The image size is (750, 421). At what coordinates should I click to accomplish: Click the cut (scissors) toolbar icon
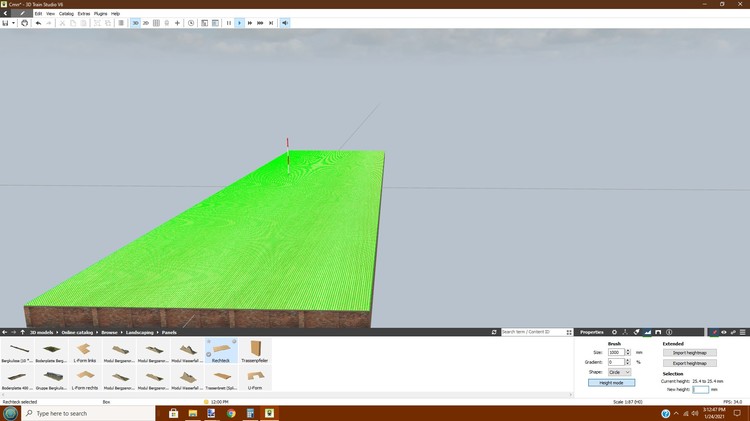(x=62, y=23)
